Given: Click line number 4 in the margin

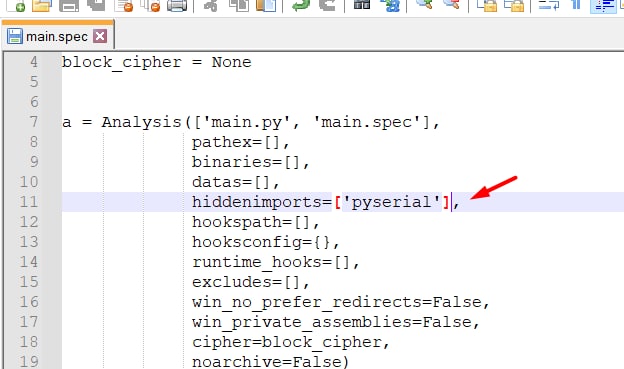Looking at the screenshot, I should [33, 62].
